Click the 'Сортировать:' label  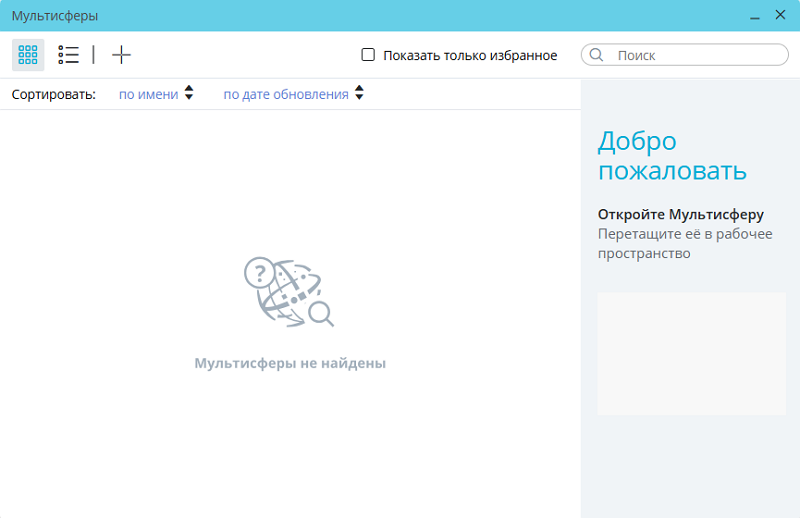tap(53, 94)
